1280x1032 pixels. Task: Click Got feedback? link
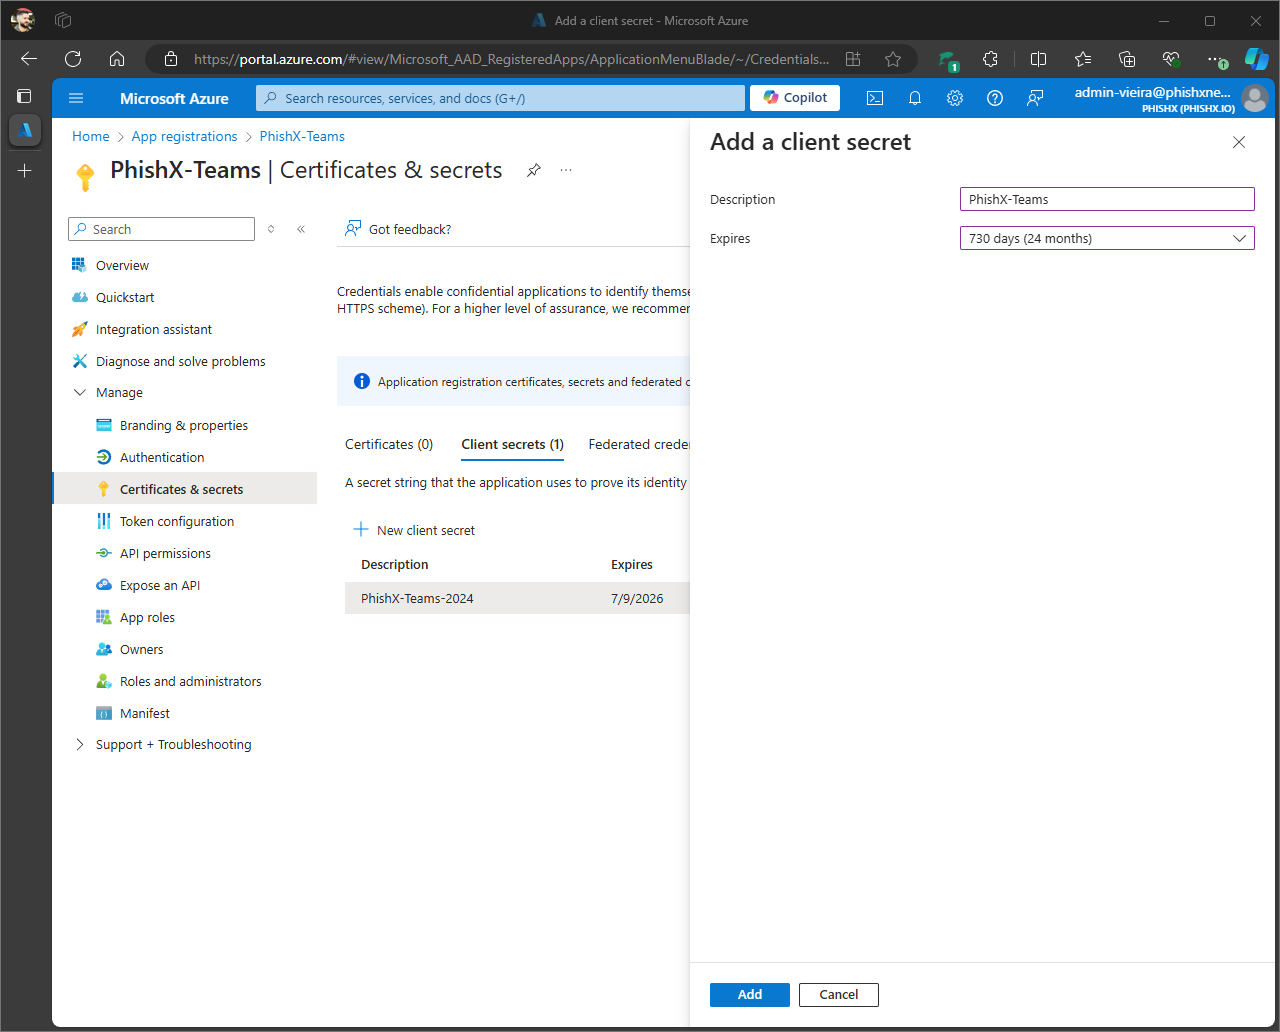click(398, 229)
